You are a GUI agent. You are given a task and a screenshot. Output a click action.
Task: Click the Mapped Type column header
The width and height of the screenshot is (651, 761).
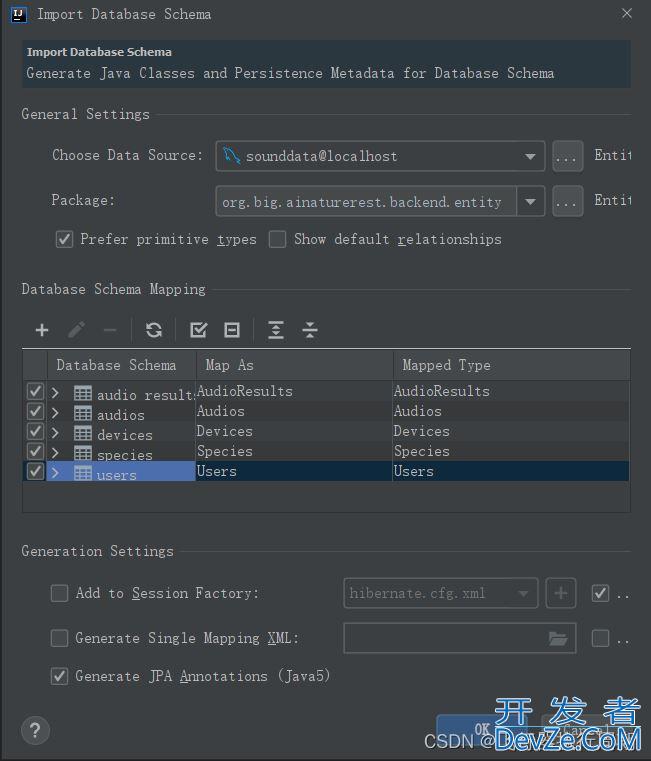[x=512, y=365]
